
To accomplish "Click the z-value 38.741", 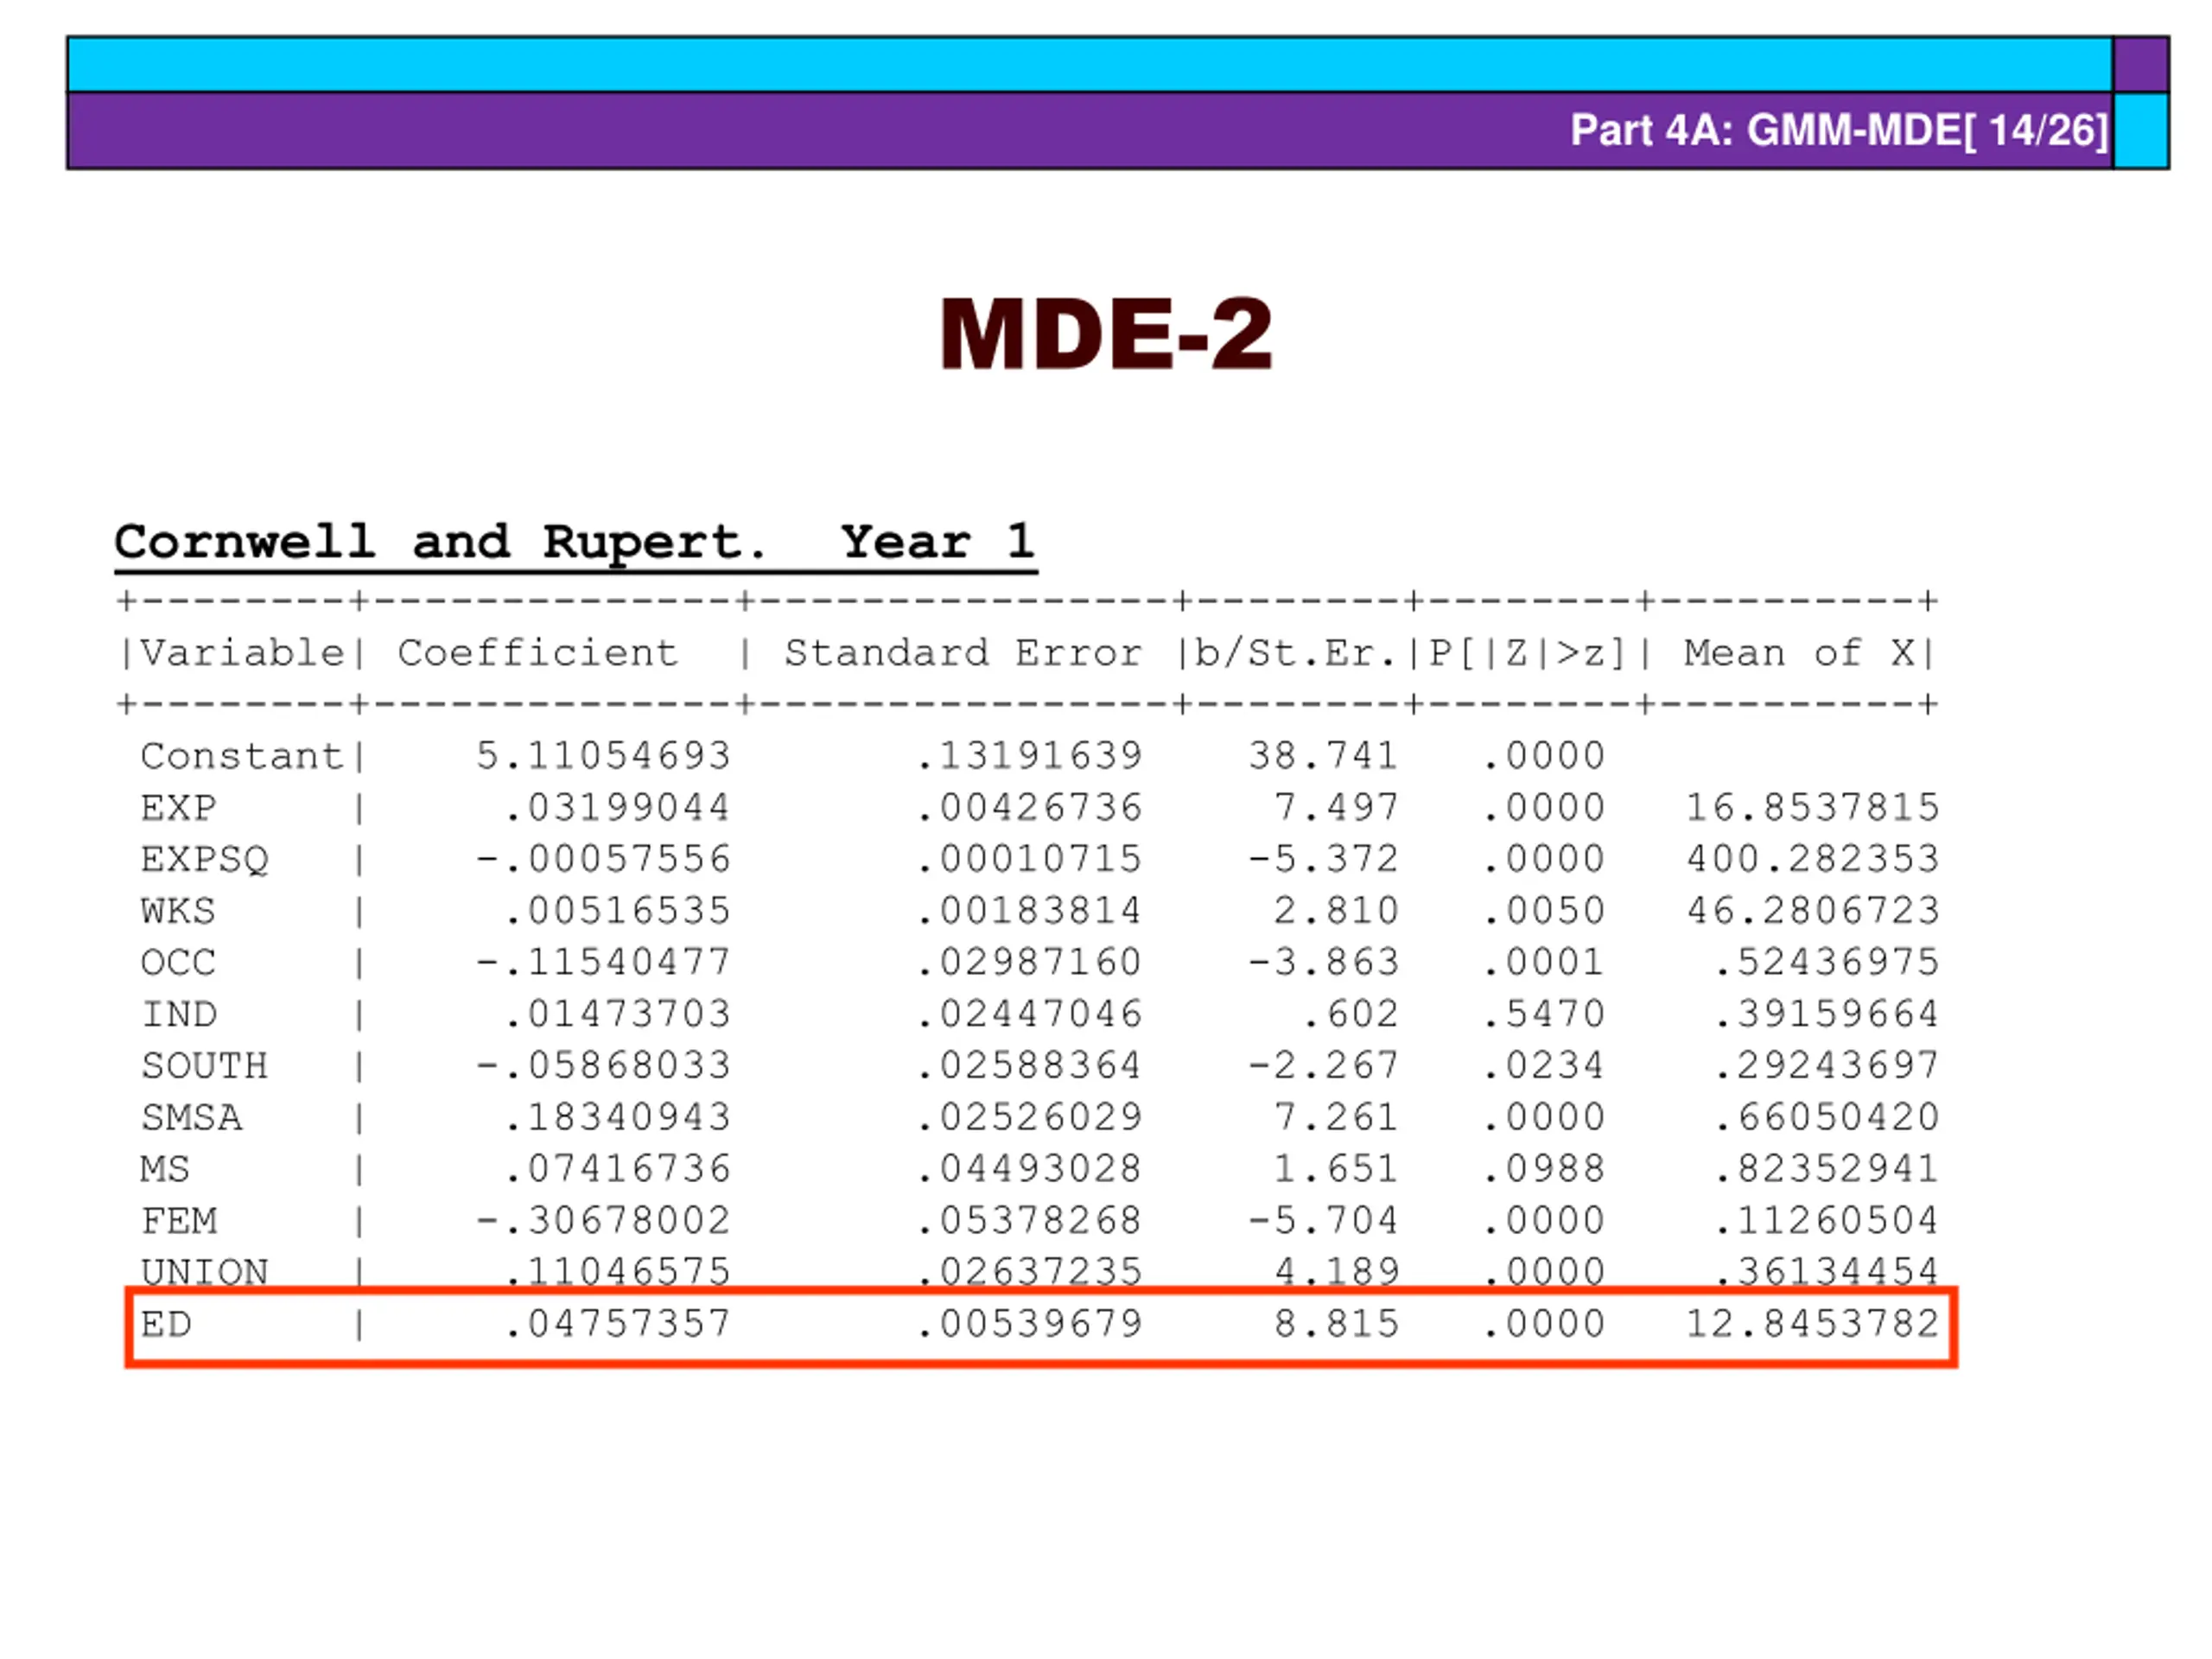I will [x=1323, y=756].
